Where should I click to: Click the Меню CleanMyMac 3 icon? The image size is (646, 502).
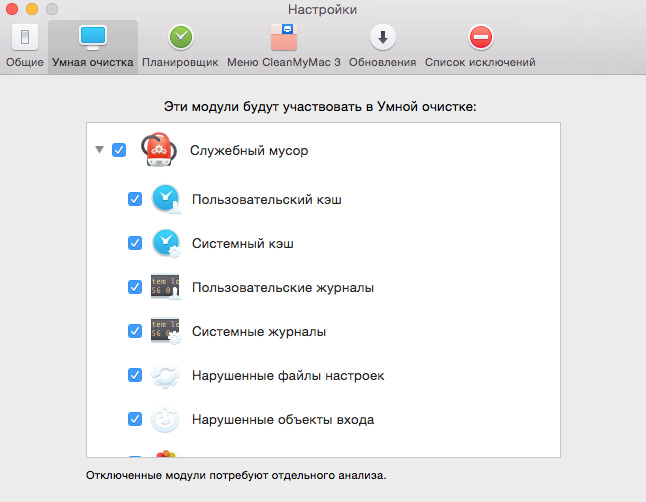[284, 37]
